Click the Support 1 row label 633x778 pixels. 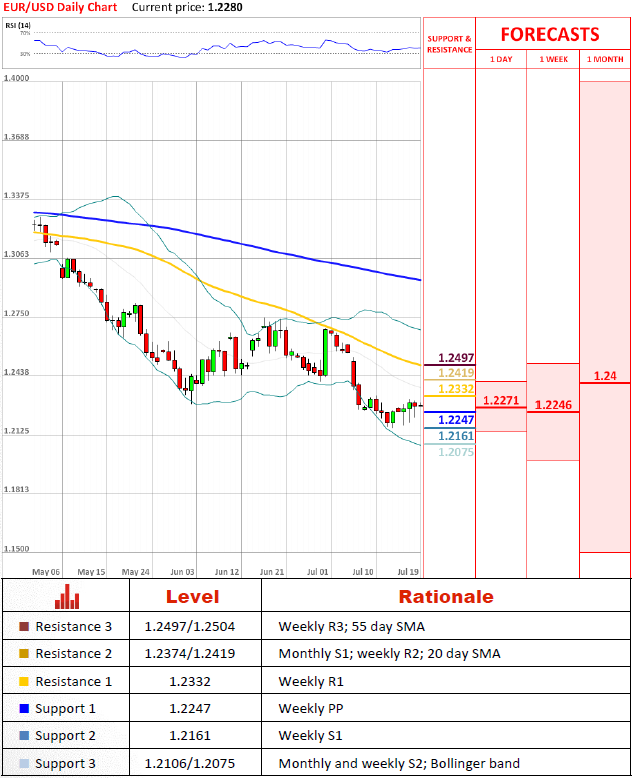pos(65,709)
